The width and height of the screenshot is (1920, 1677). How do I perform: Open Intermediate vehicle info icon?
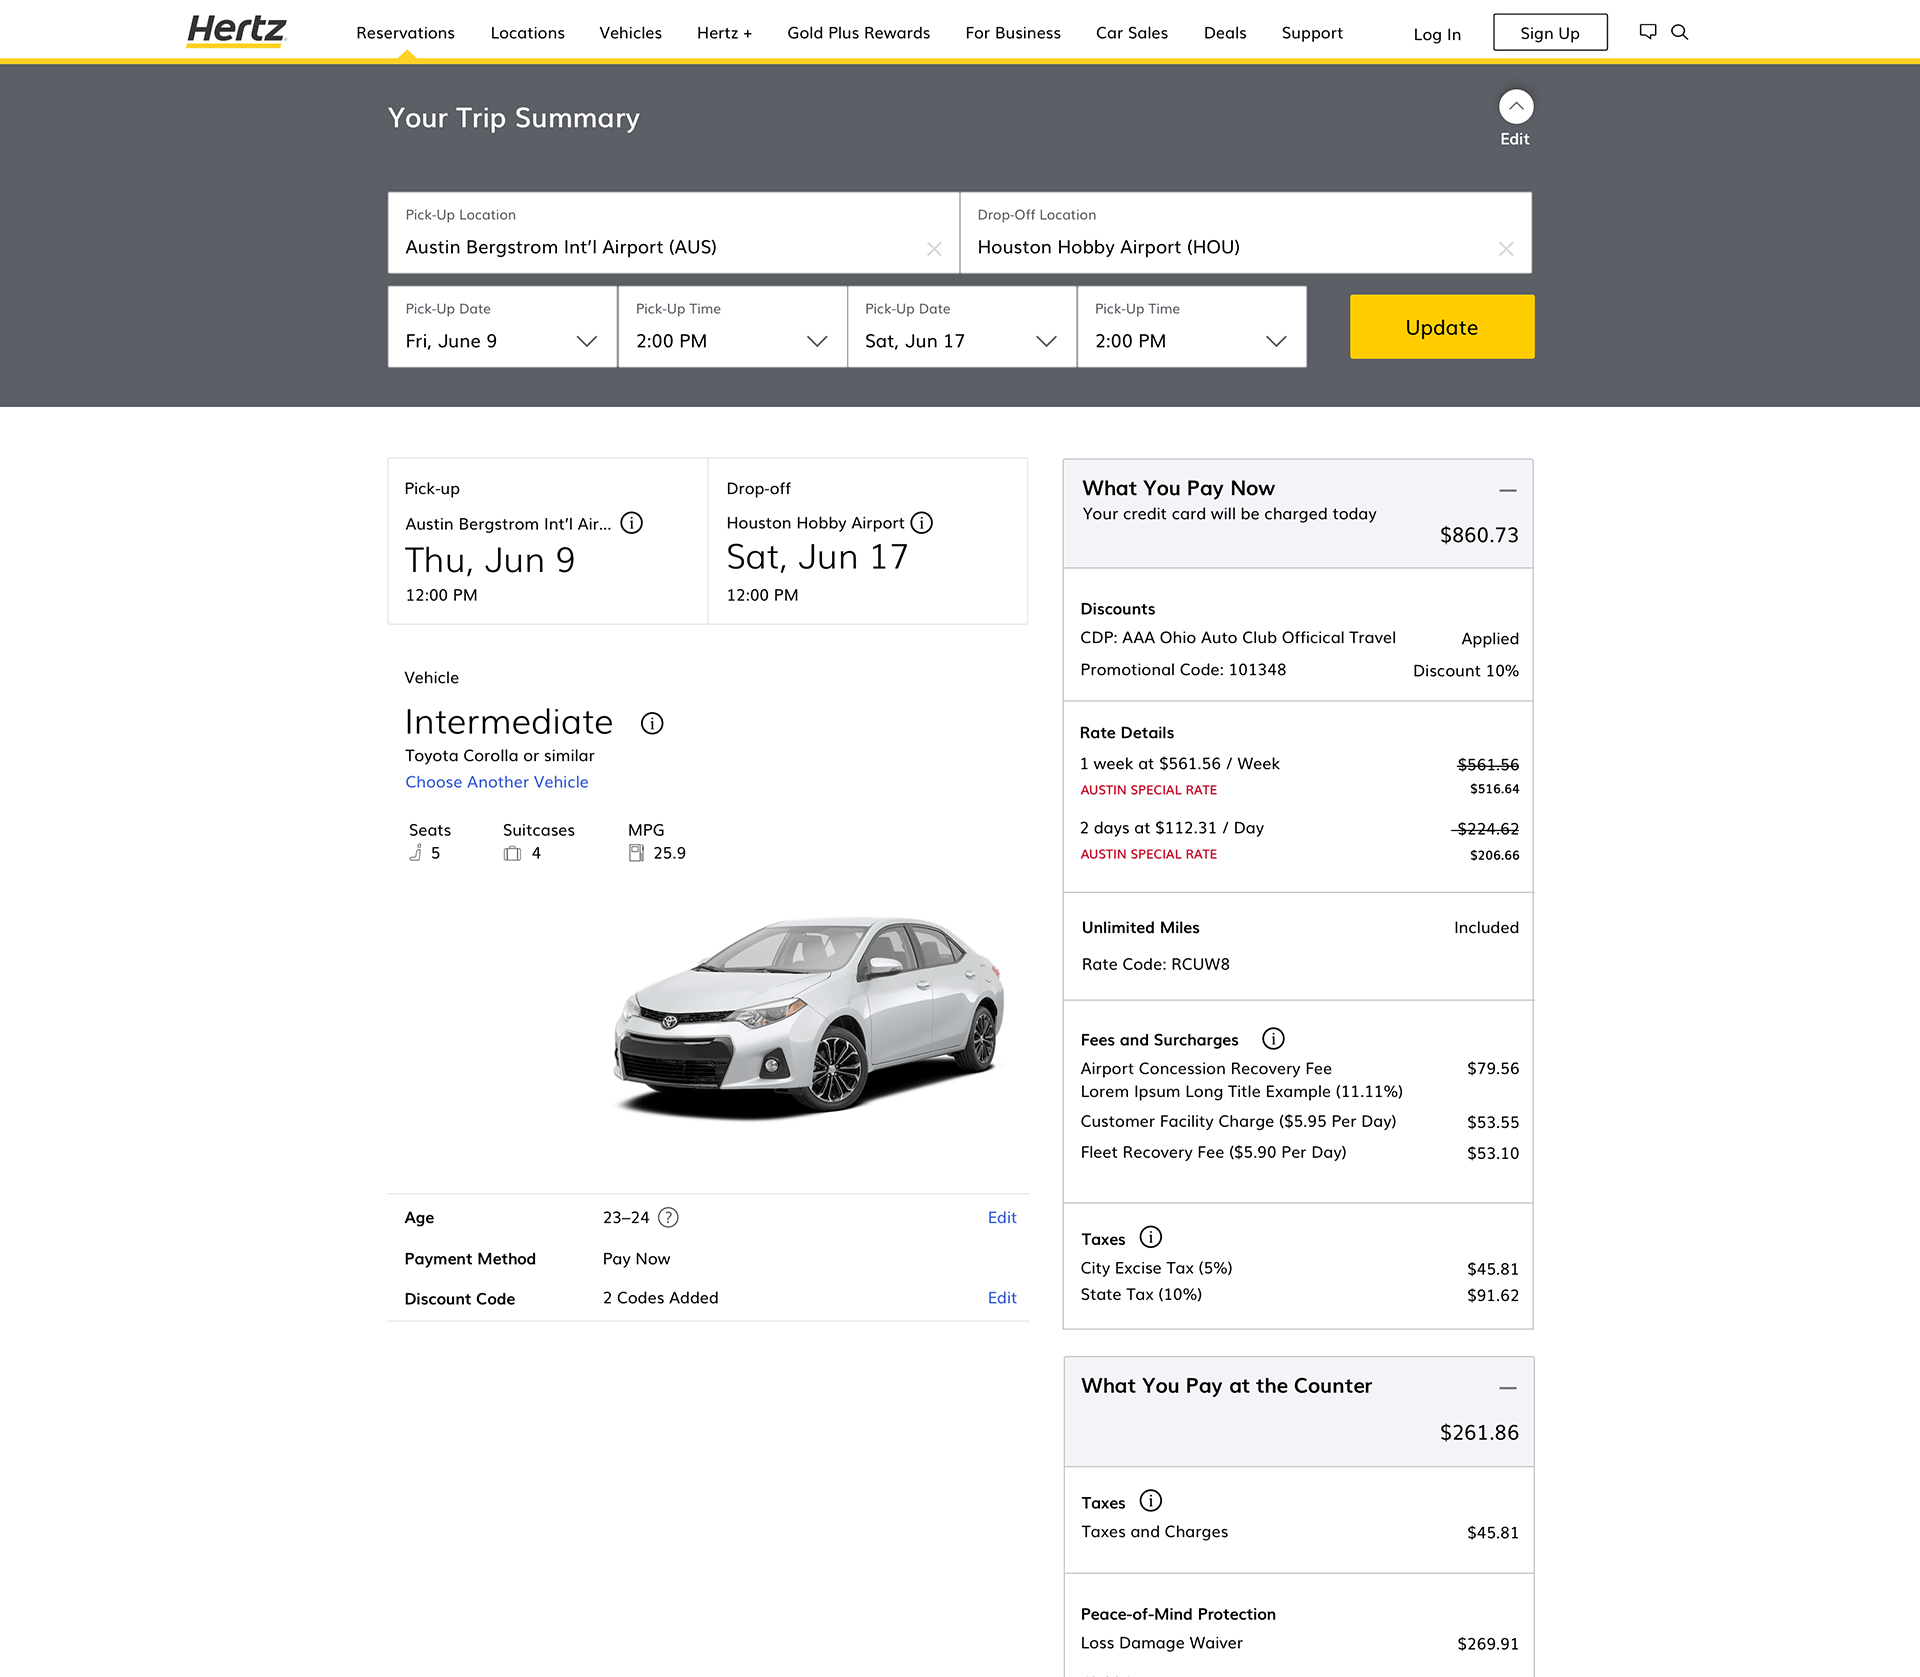(652, 723)
